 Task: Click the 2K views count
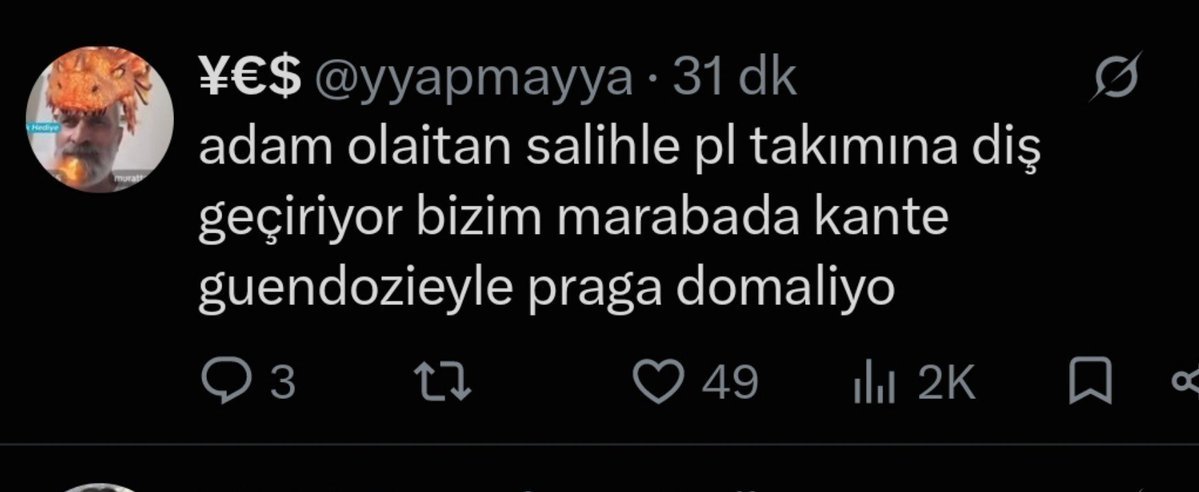coord(947,383)
